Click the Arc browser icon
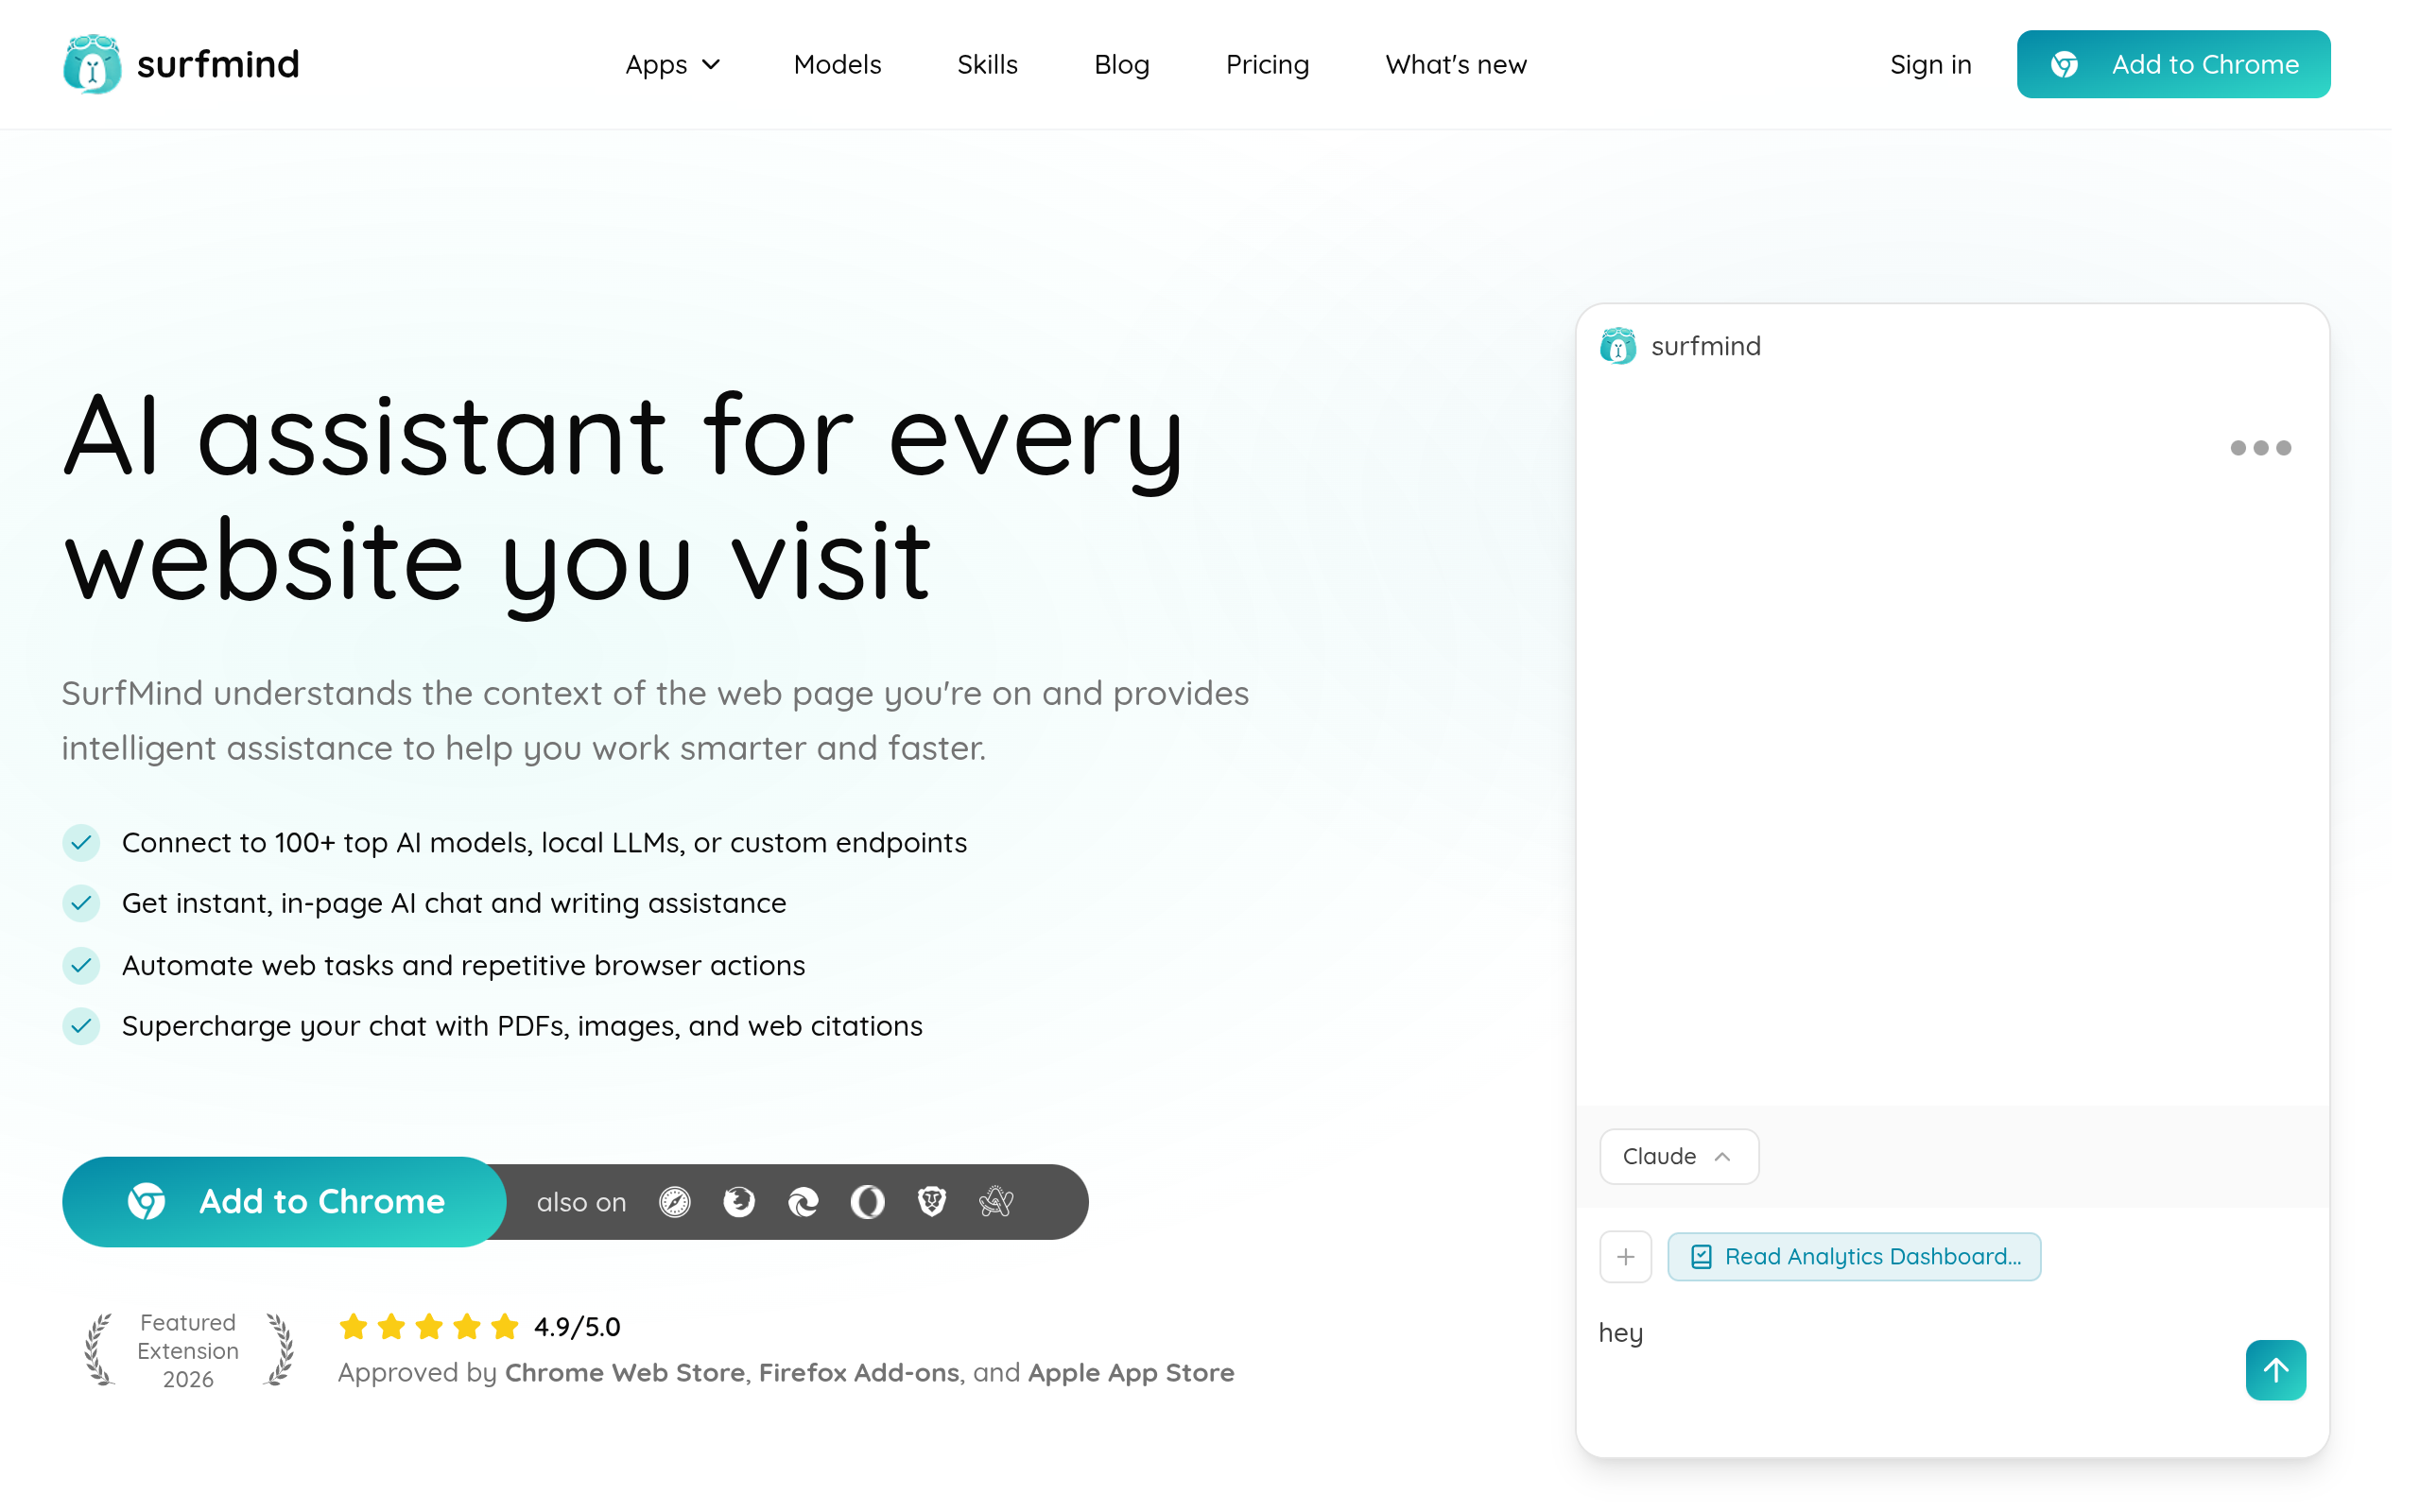 (996, 1201)
